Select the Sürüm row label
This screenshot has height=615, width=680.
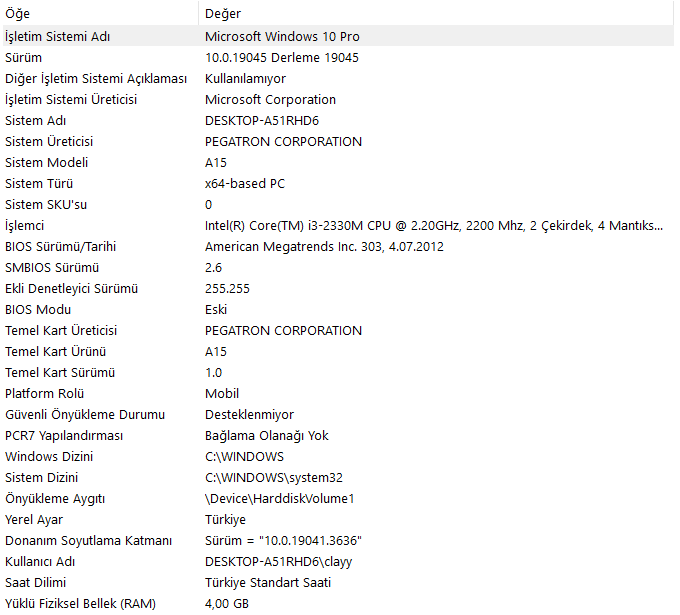[23, 58]
